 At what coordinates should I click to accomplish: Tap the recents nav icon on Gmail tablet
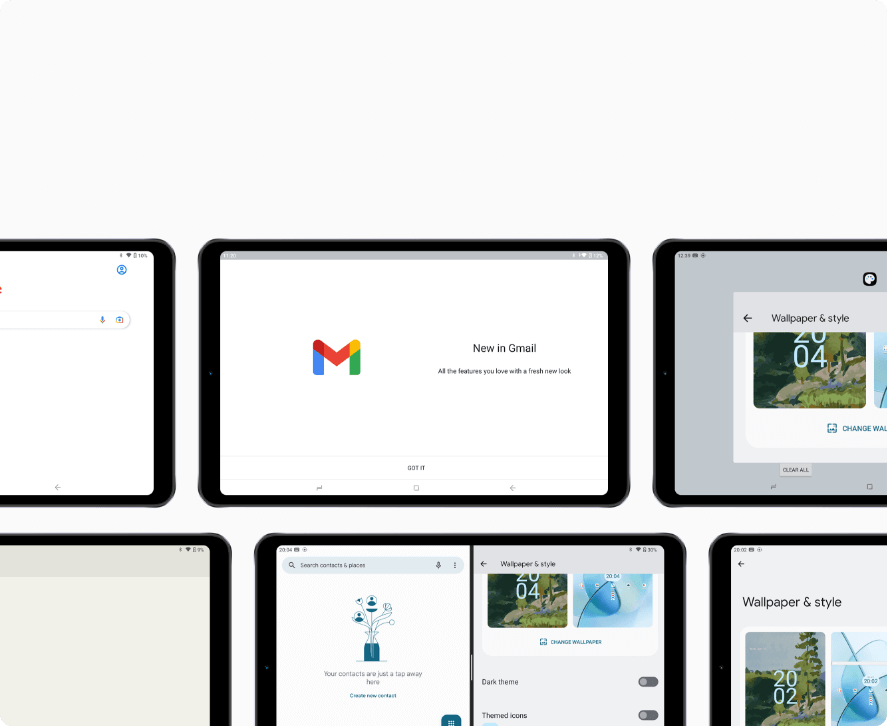[320, 488]
